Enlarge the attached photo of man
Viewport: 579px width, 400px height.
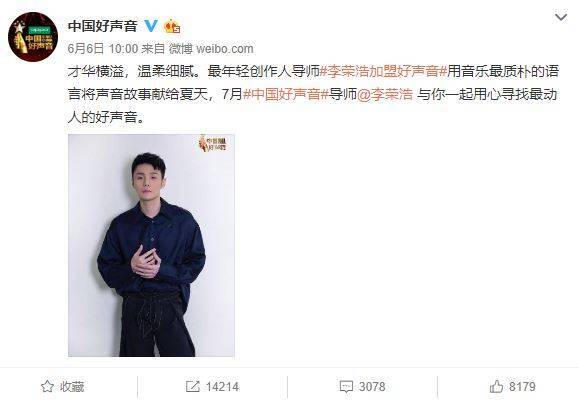[x=151, y=245]
